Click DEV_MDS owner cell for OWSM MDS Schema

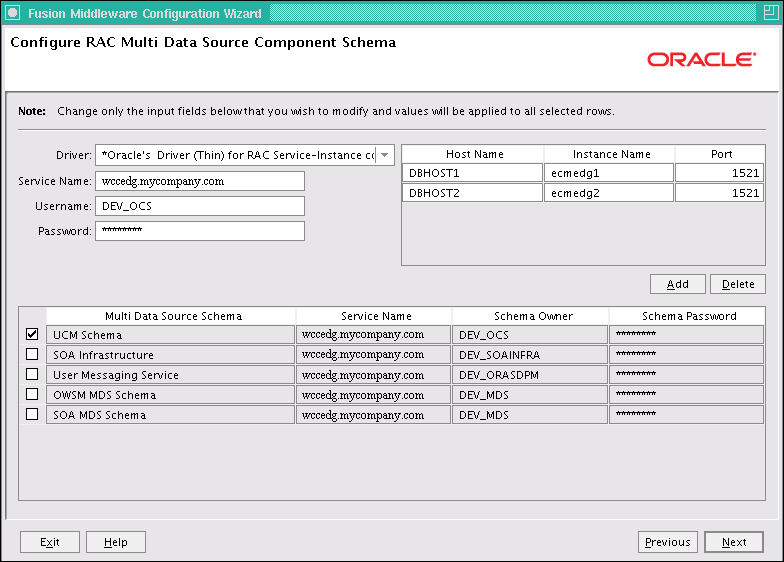tap(530, 394)
